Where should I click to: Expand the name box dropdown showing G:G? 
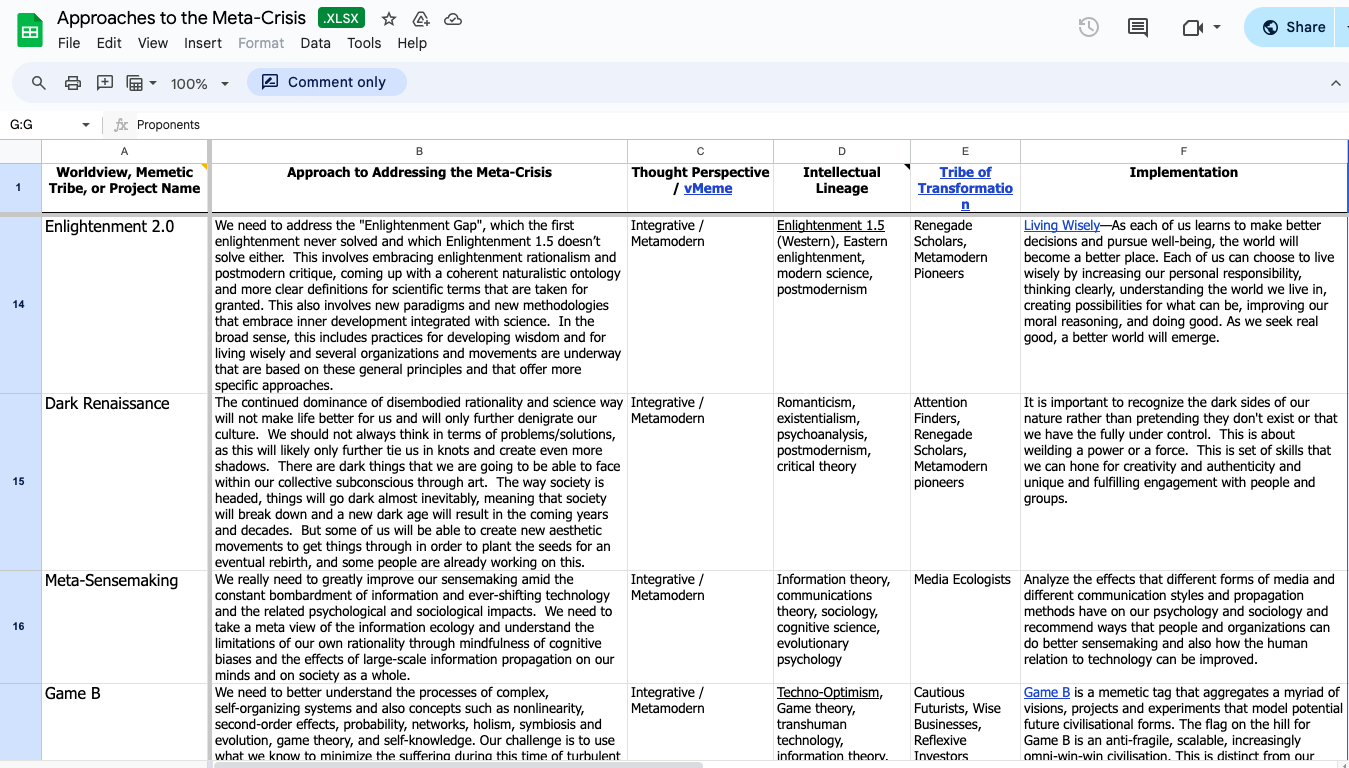tap(84, 124)
